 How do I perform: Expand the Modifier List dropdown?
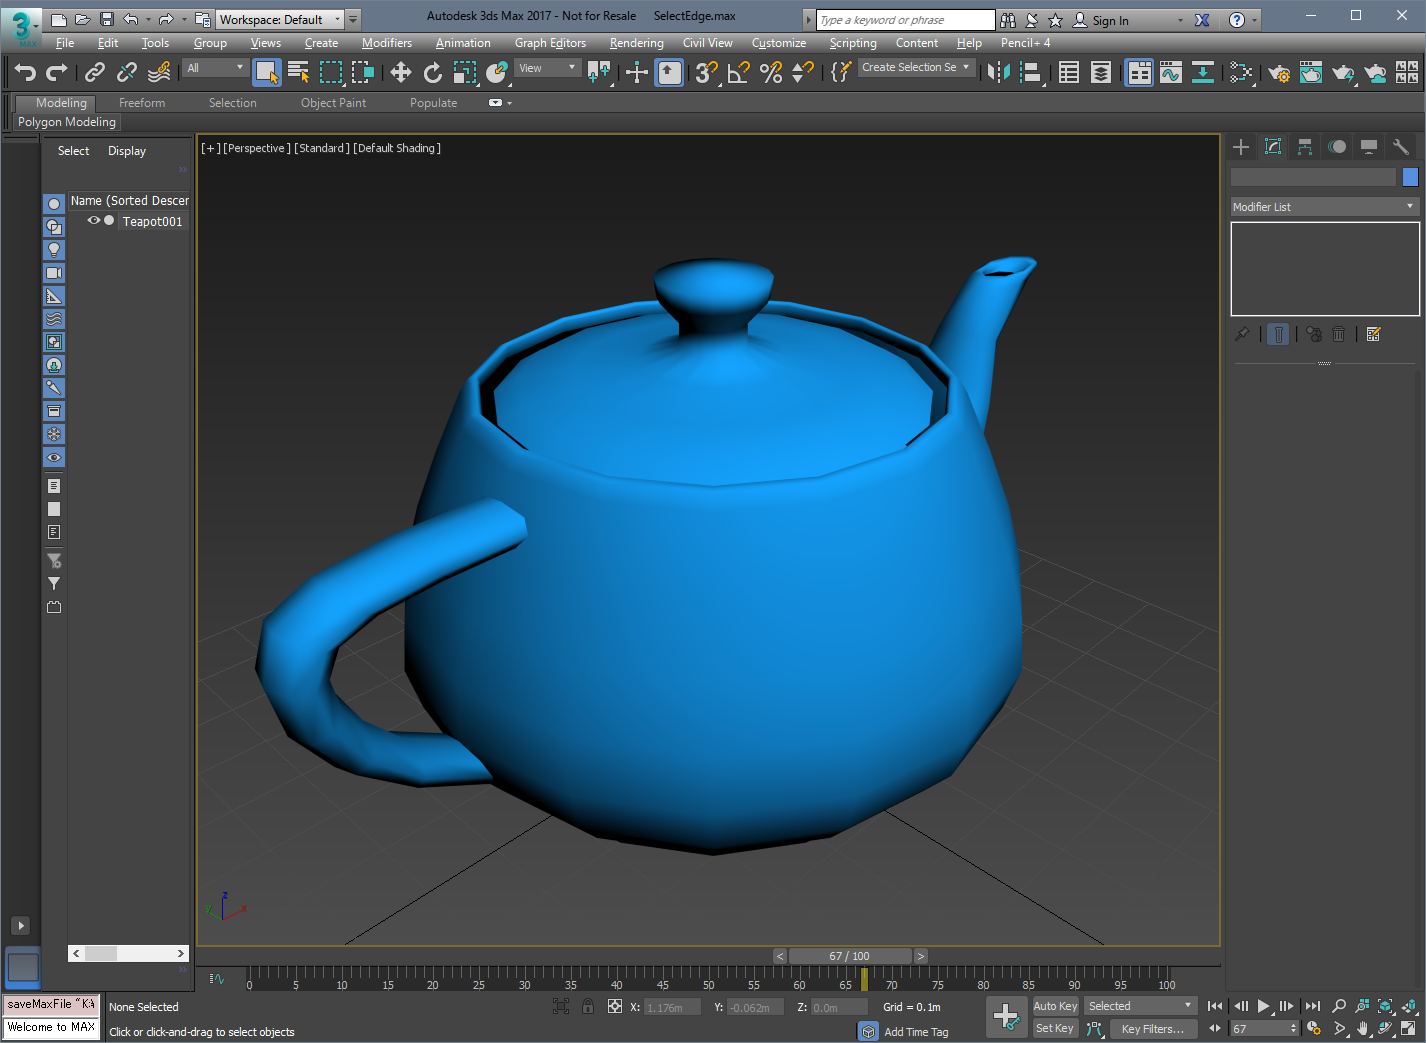tap(1324, 207)
